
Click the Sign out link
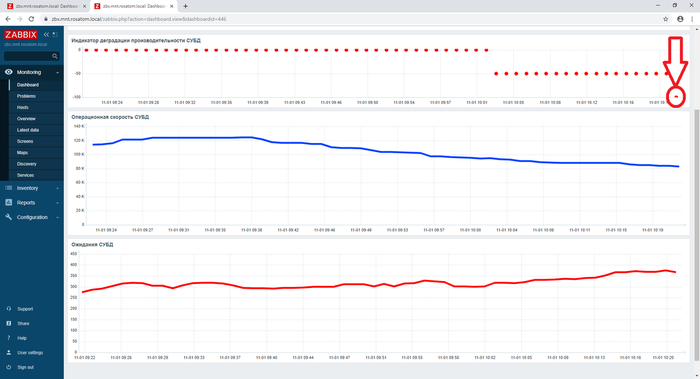[25, 367]
